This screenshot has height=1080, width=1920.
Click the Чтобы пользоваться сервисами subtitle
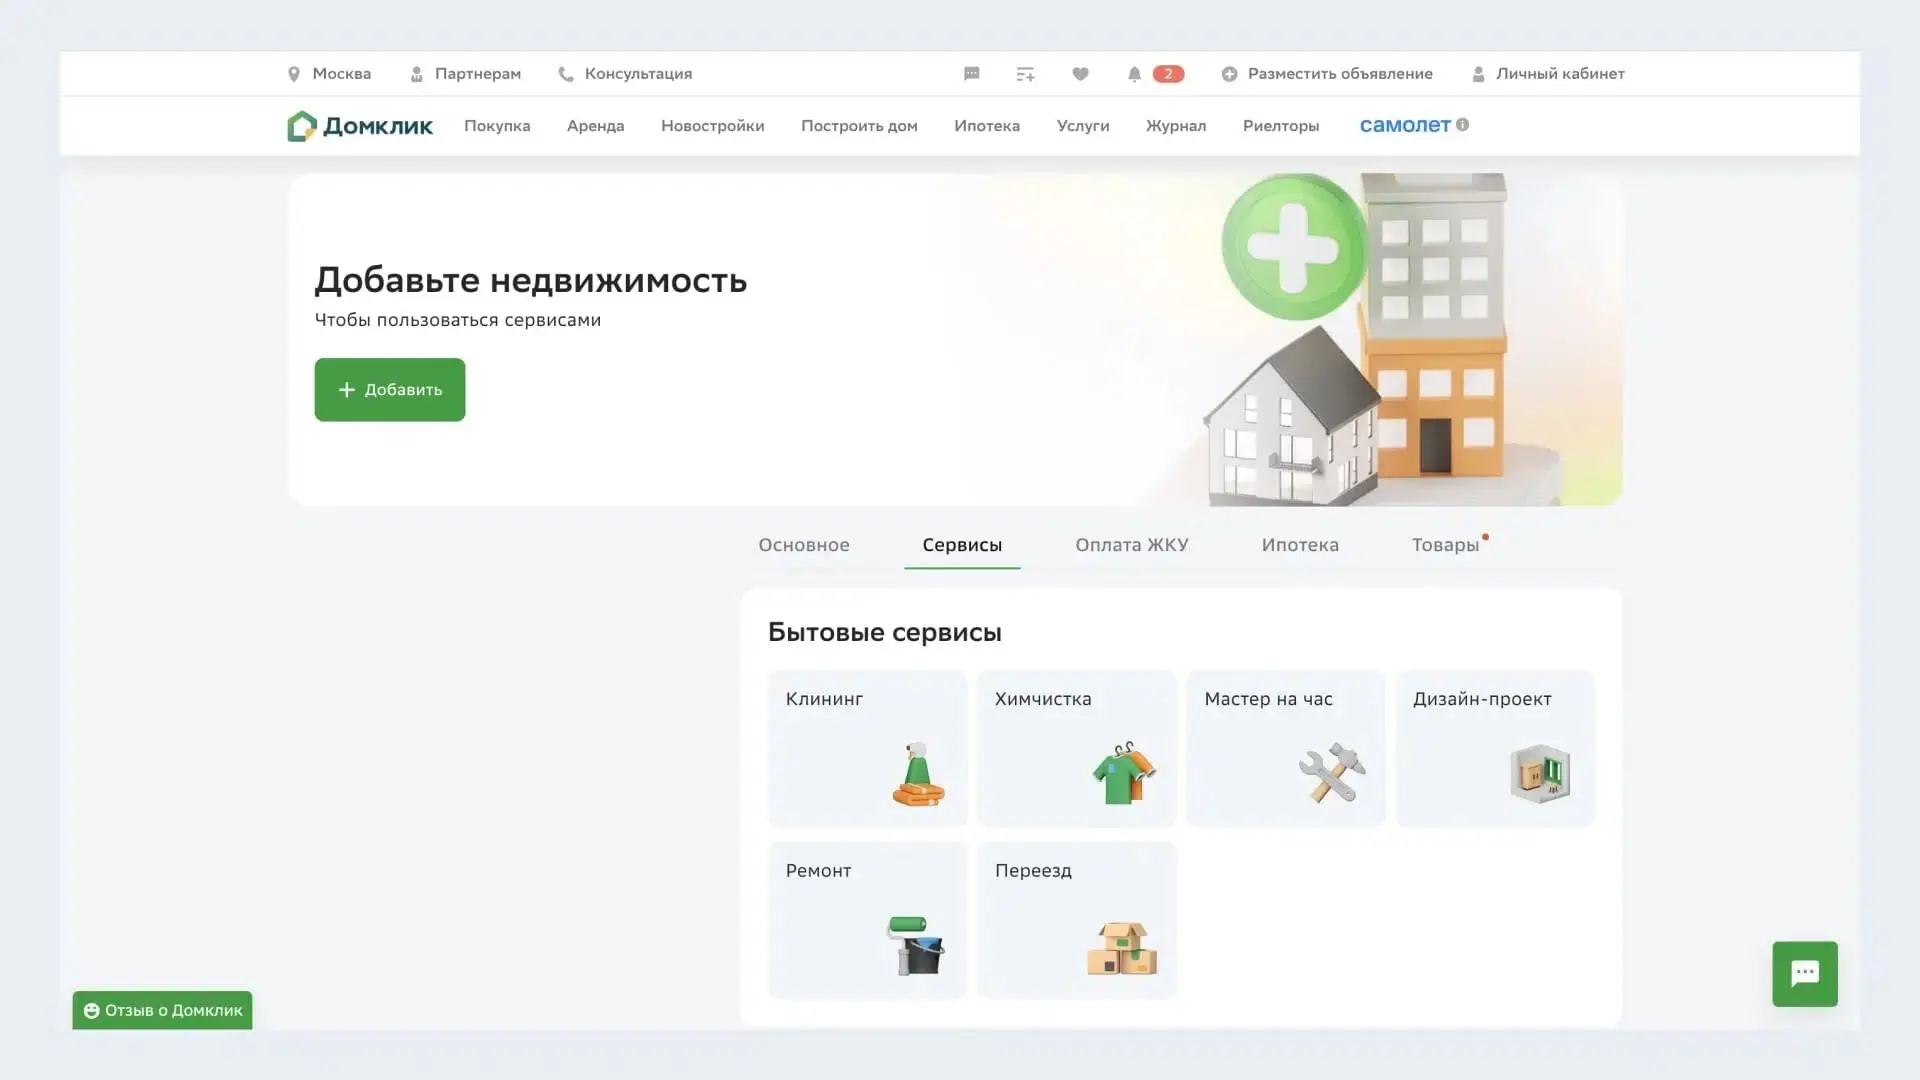[458, 321]
